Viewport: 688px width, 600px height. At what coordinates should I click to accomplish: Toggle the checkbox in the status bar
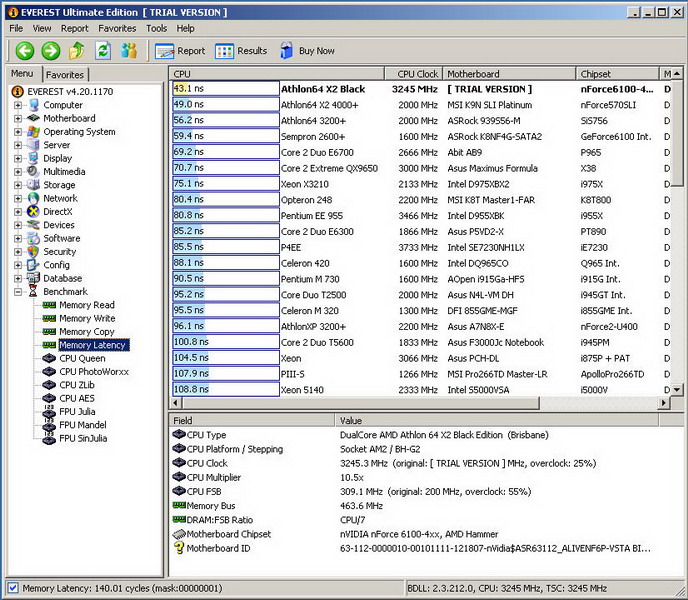coord(13,588)
